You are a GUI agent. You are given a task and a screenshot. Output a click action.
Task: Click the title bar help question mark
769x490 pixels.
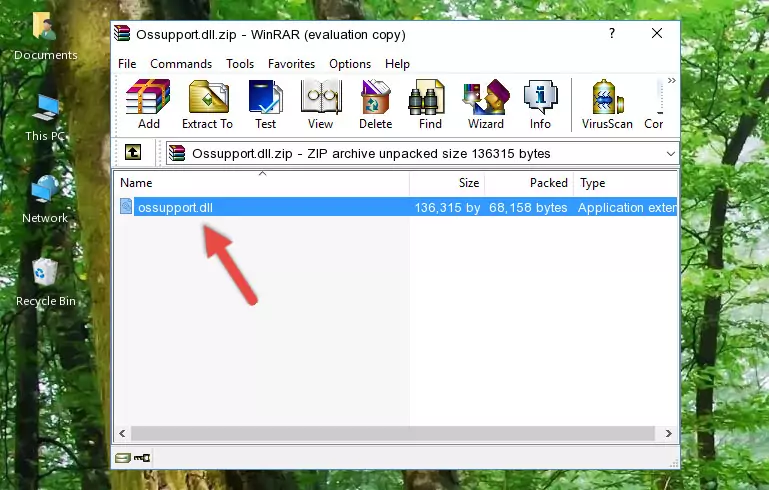612,33
